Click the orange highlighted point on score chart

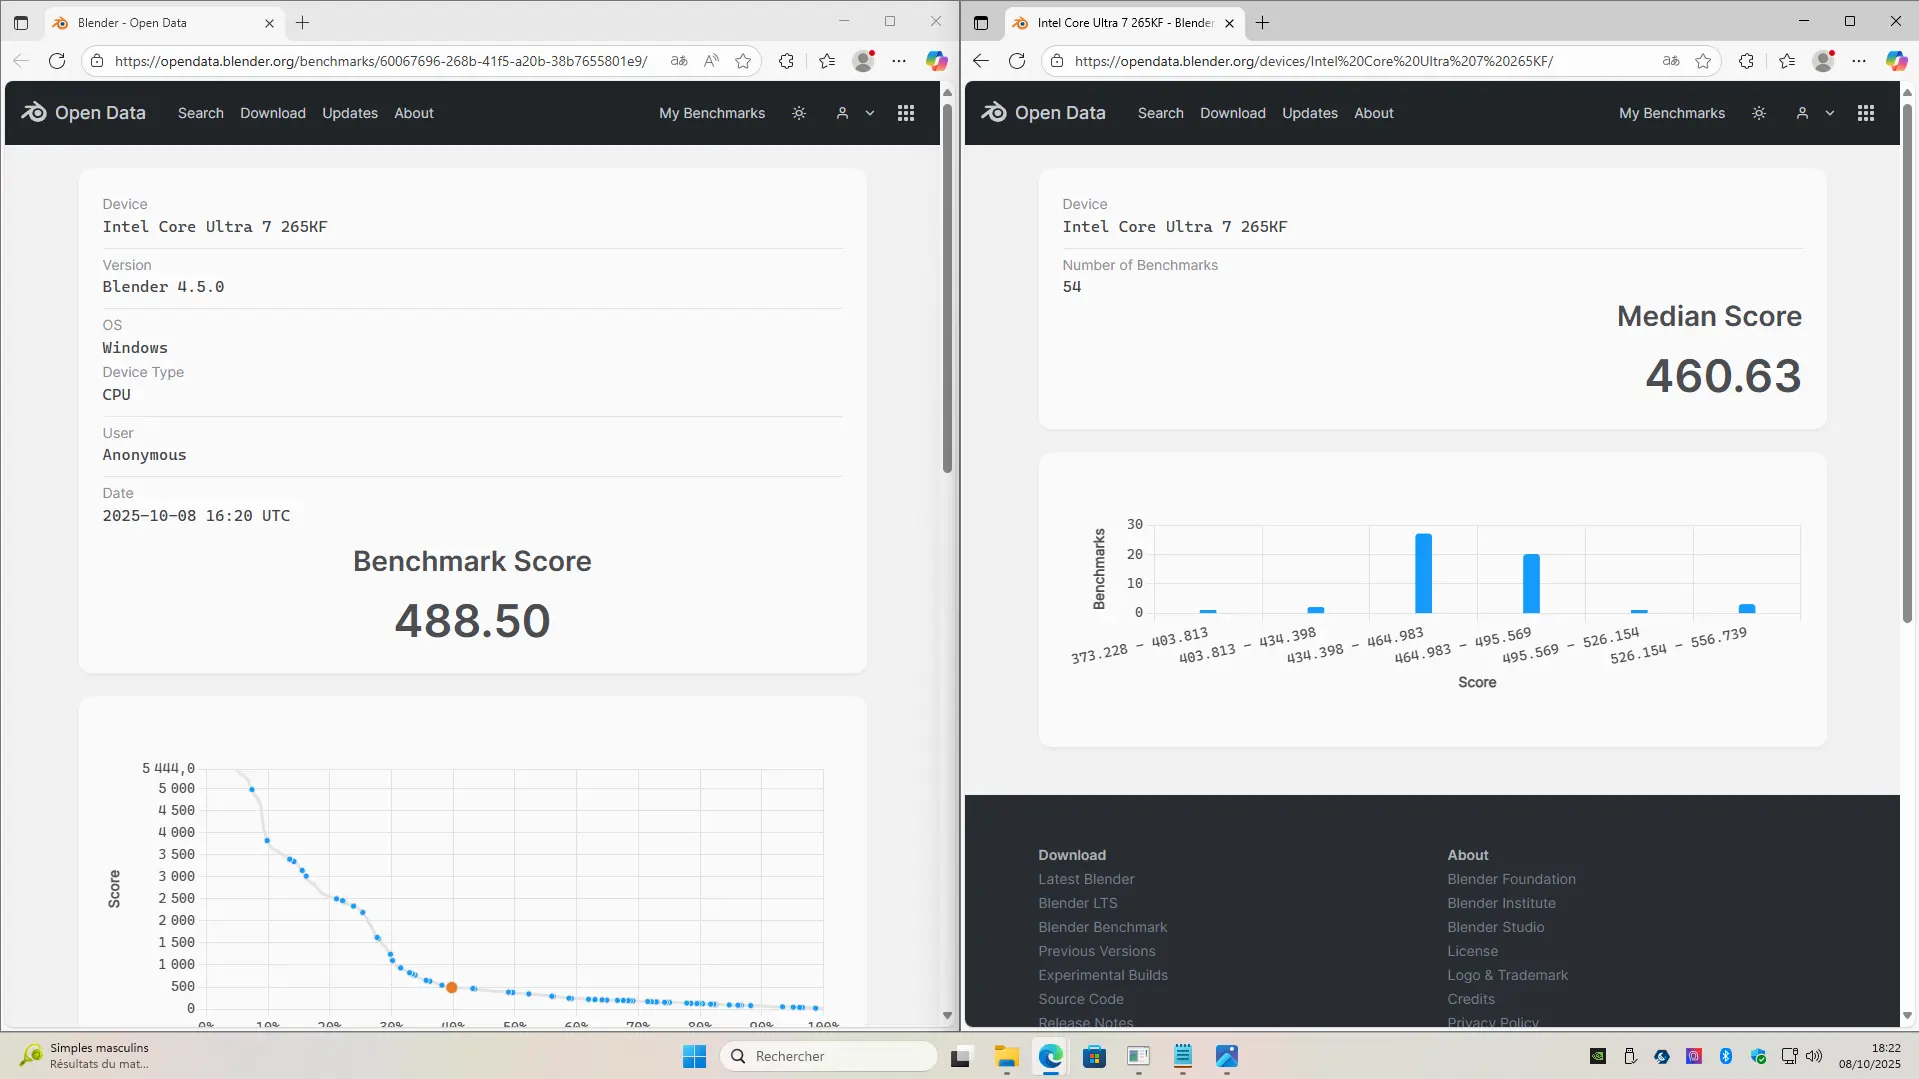tap(451, 987)
